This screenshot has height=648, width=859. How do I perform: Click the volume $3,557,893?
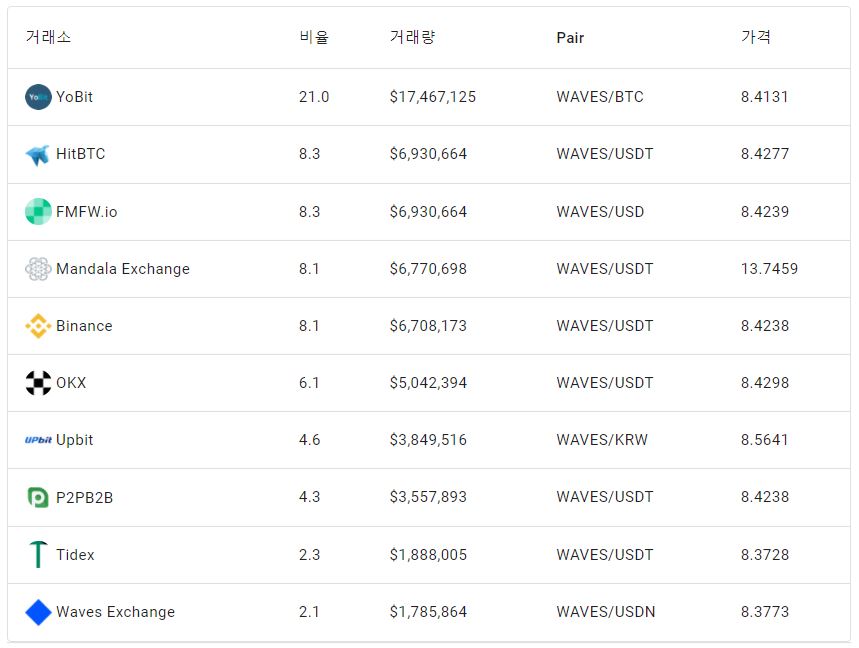point(428,497)
